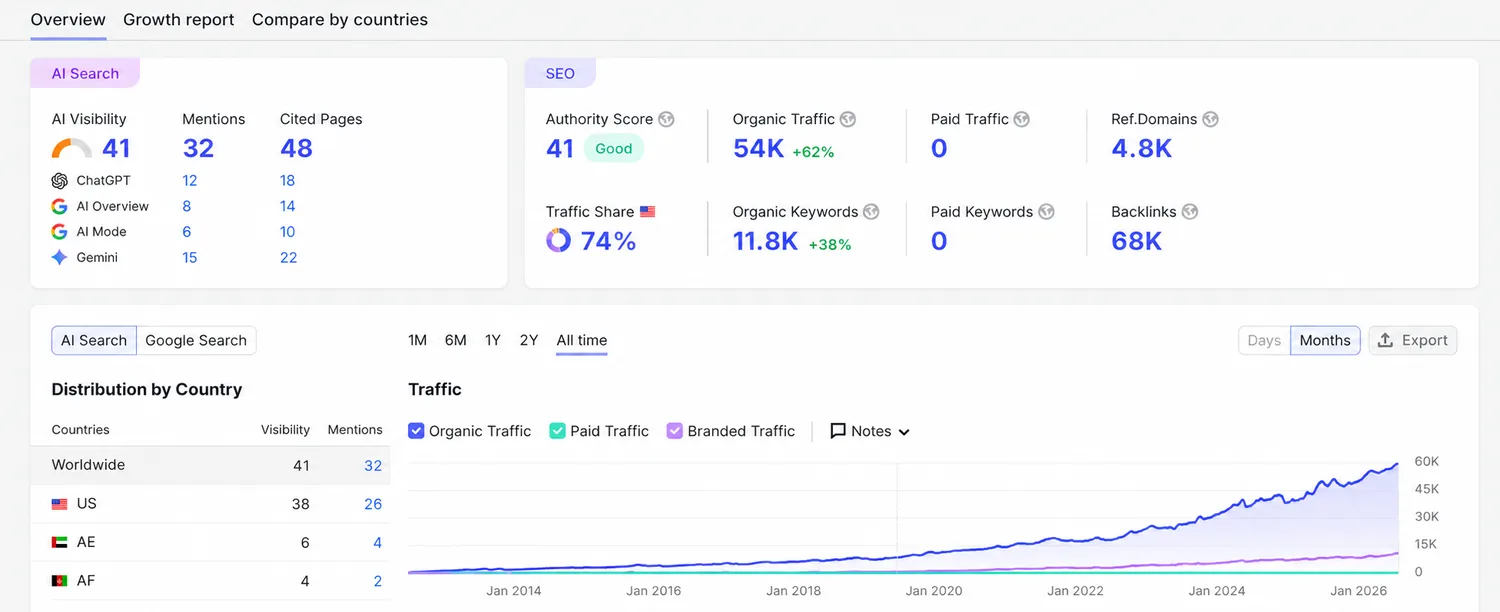Viewport: 1500px width, 612px height.
Task: Click the upload arrow icon in Export
Action: point(1385,340)
